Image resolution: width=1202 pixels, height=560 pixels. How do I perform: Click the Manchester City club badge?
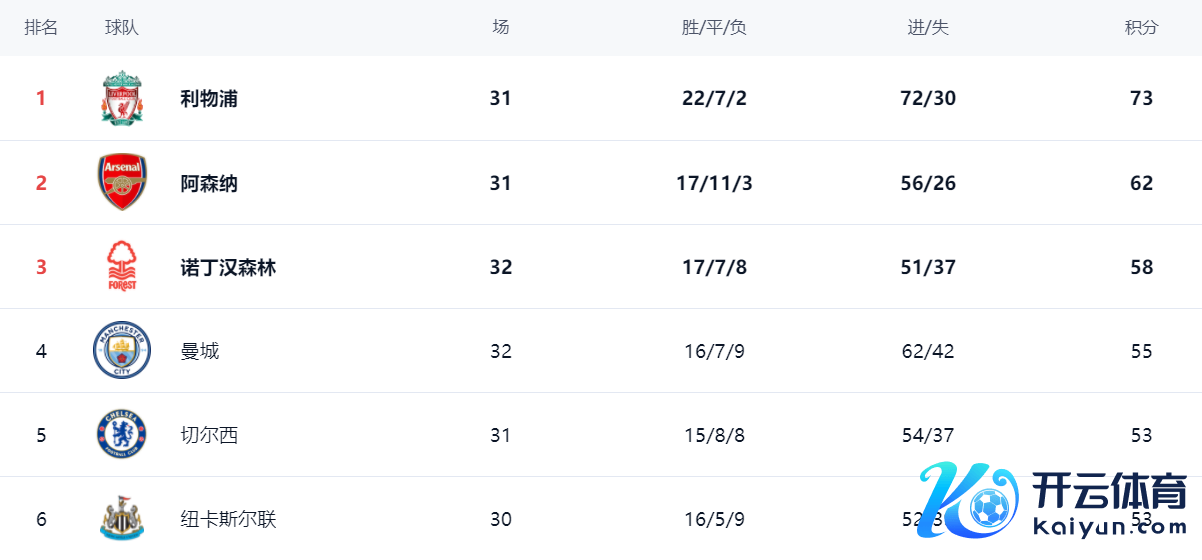tap(122, 351)
